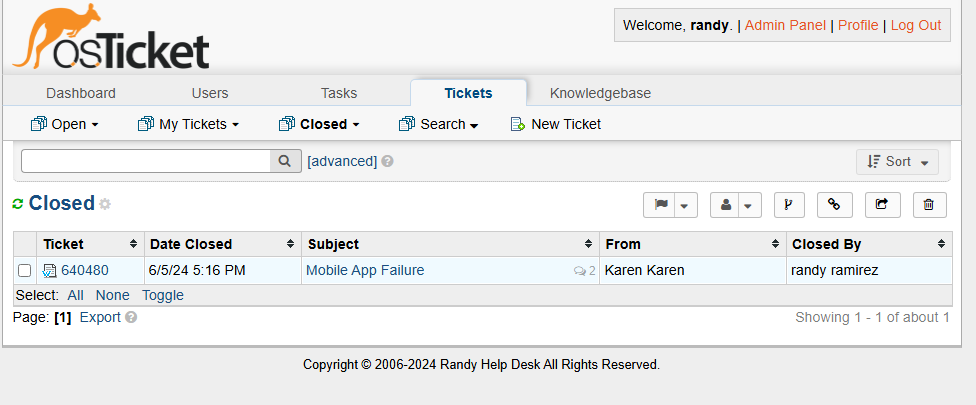Select All tickets link

75,295
